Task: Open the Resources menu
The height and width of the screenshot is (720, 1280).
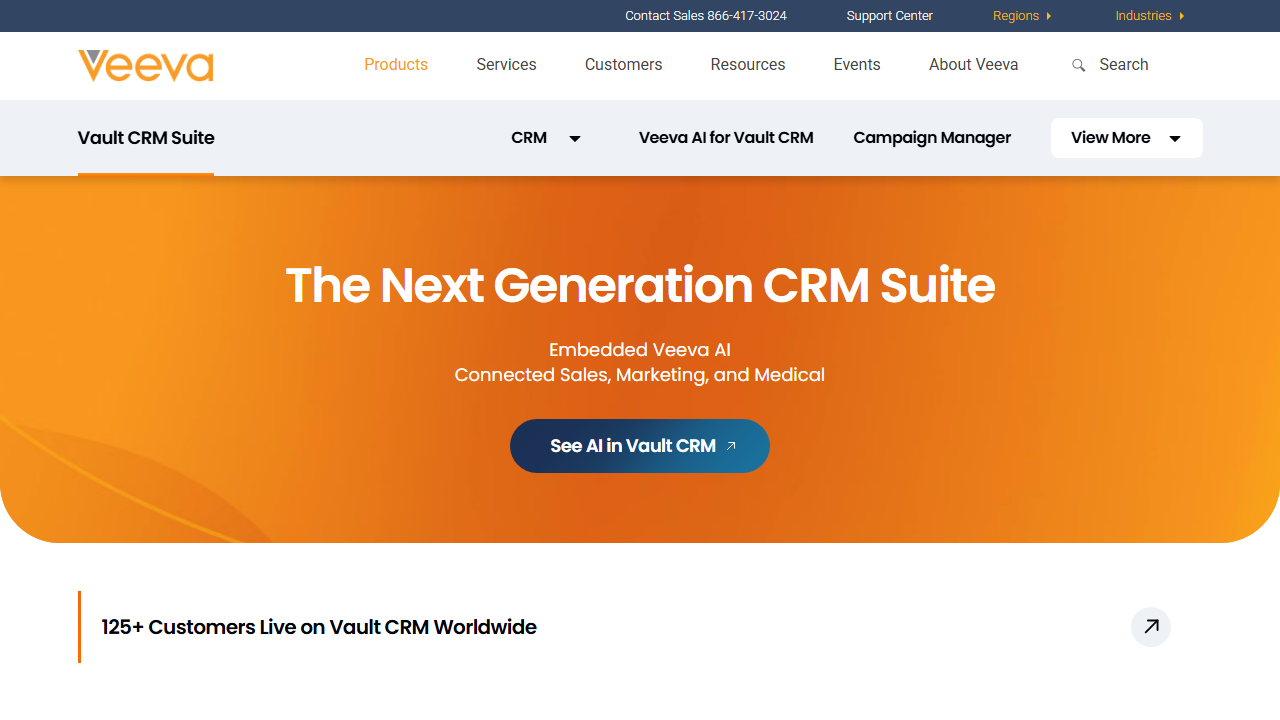Action: (x=748, y=65)
